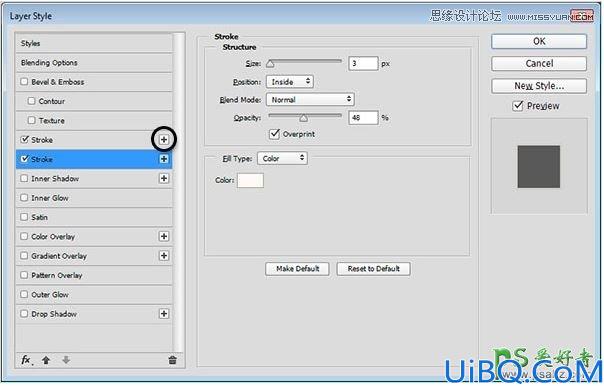Toggle the Overprint checkbox
This screenshot has width=604, height=386.
274,134
